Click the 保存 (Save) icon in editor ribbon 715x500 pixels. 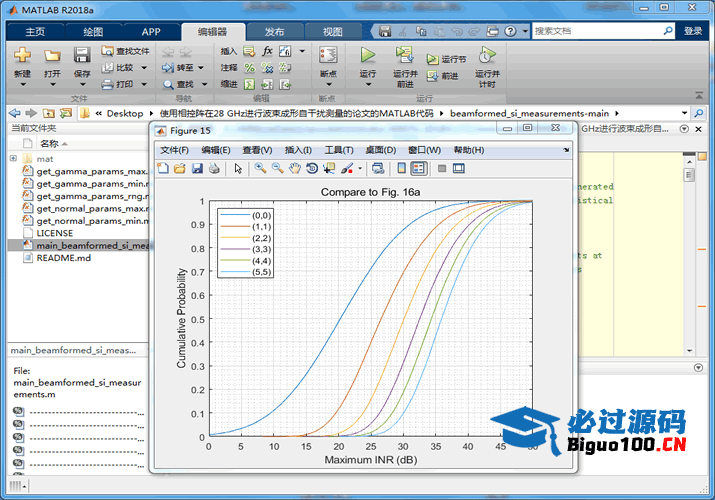pyautogui.click(x=82, y=55)
